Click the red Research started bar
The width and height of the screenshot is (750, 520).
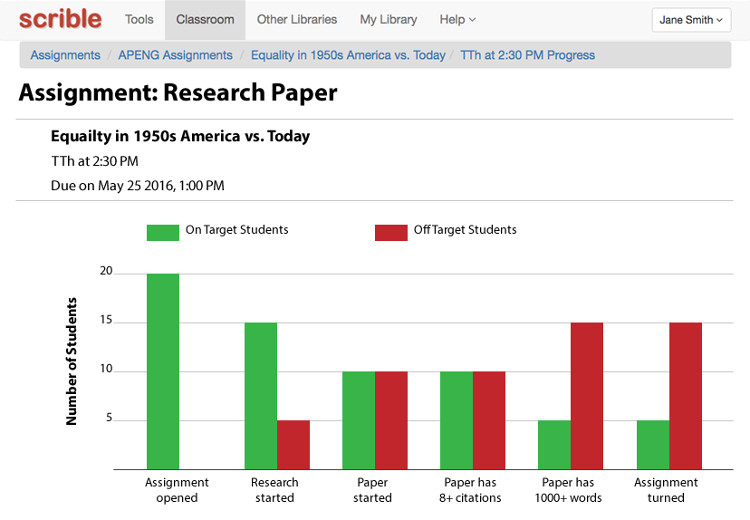click(293, 445)
